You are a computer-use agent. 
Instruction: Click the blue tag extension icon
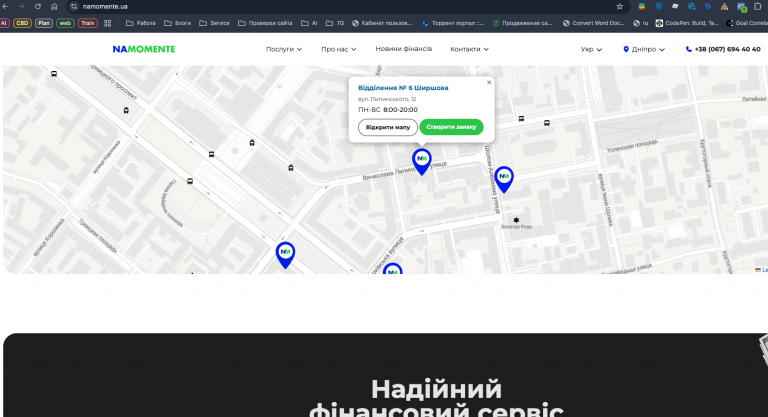pyautogui.click(x=708, y=6)
